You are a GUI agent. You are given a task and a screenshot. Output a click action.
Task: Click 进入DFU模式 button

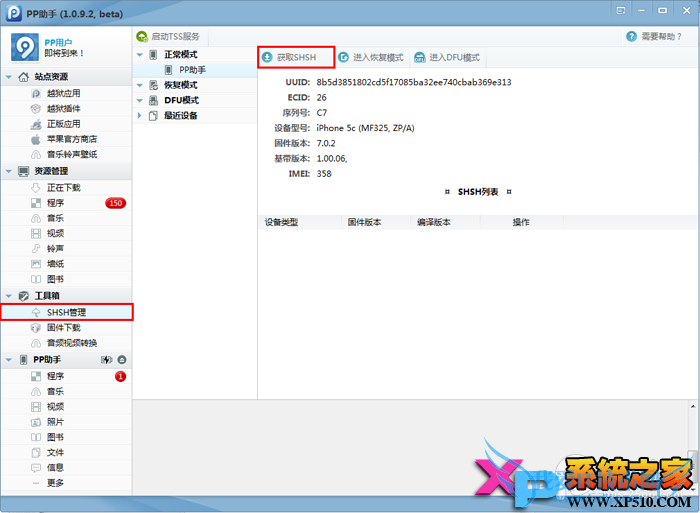pos(447,57)
